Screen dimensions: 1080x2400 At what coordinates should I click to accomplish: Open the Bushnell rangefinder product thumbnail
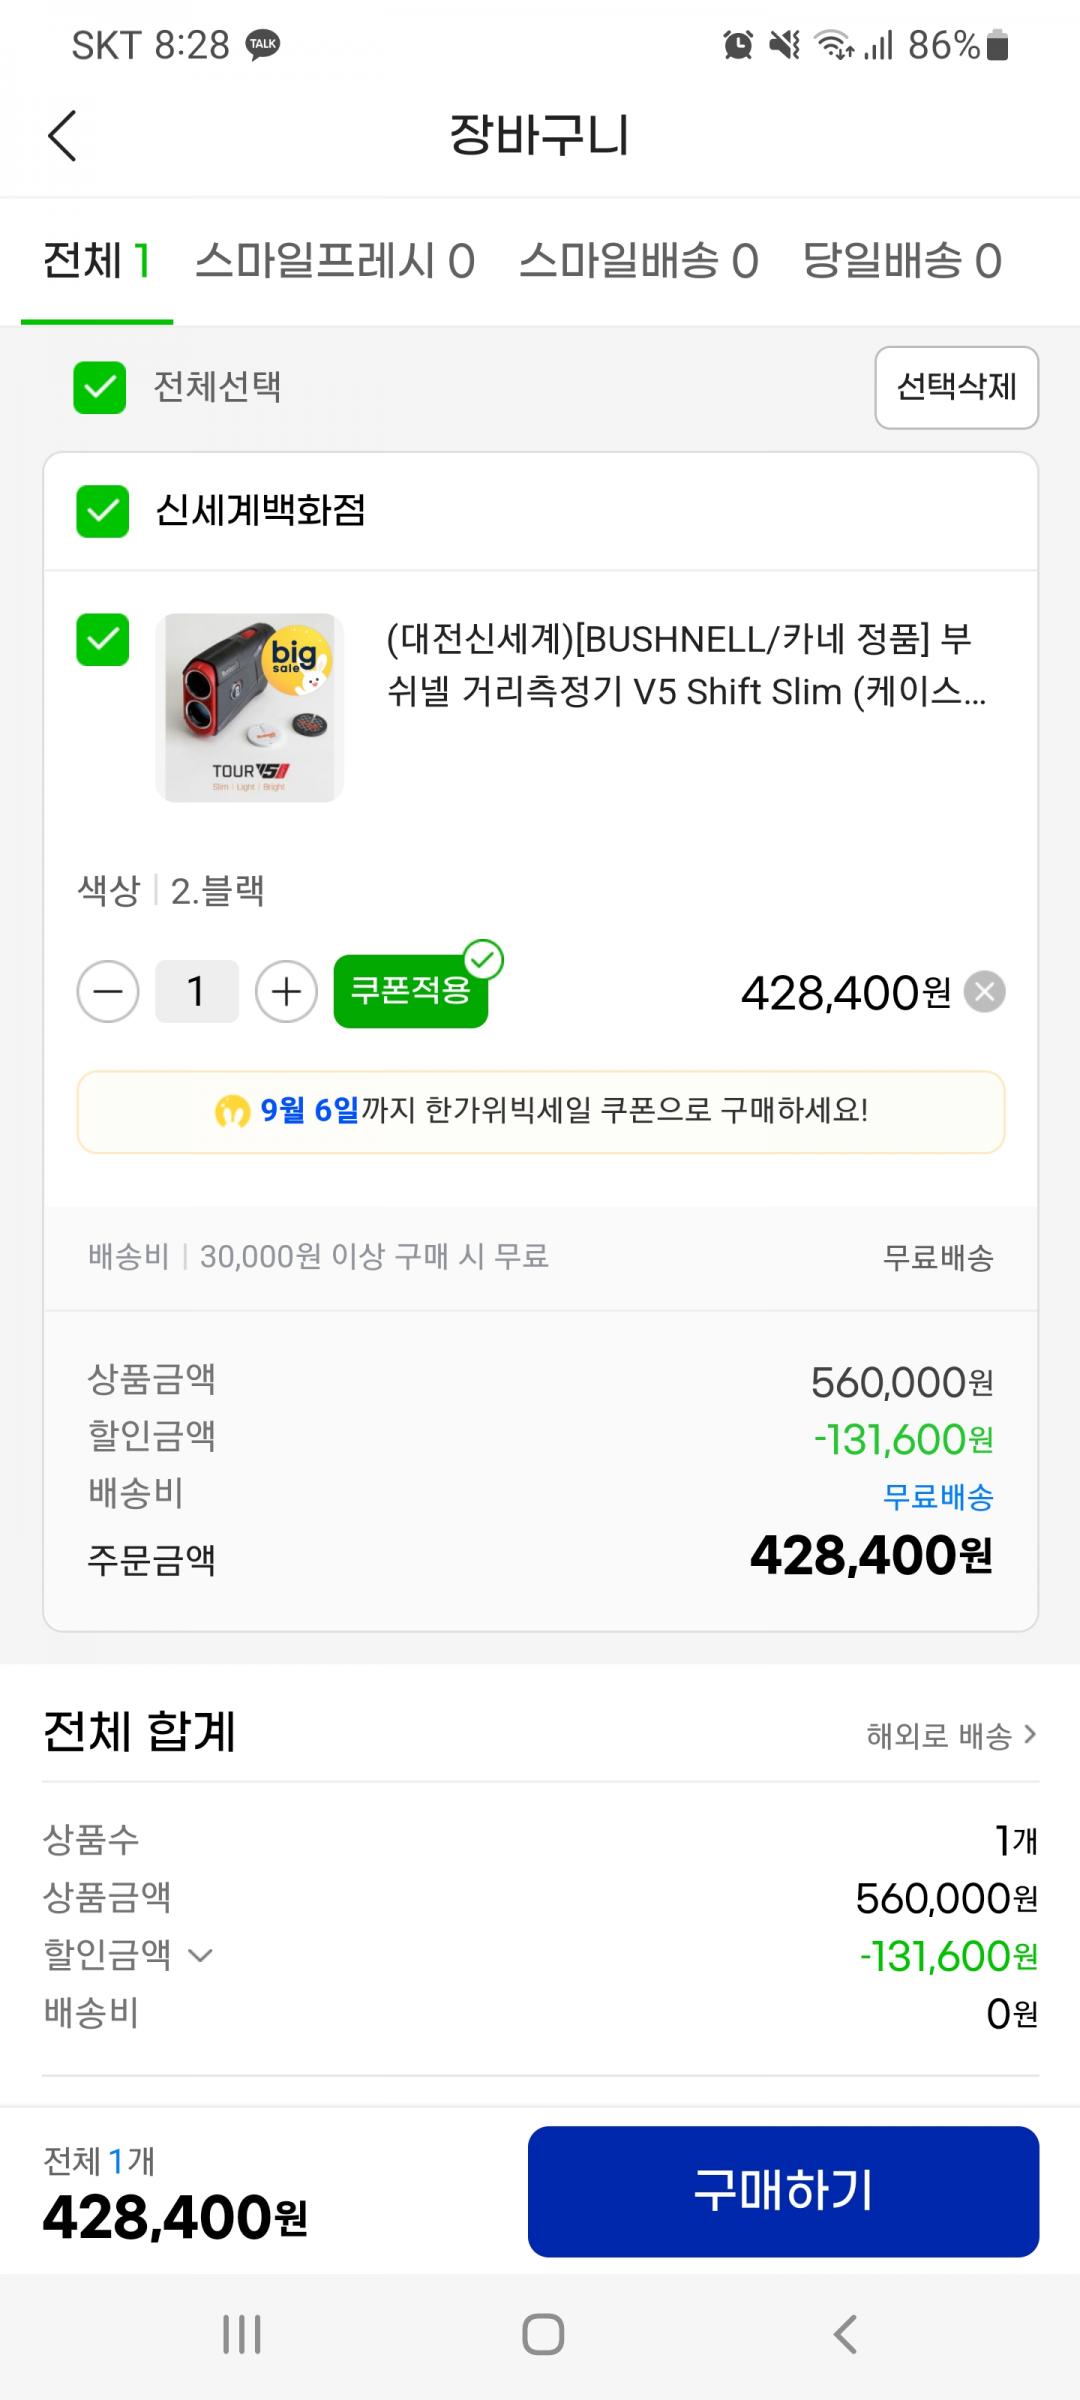click(x=250, y=707)
